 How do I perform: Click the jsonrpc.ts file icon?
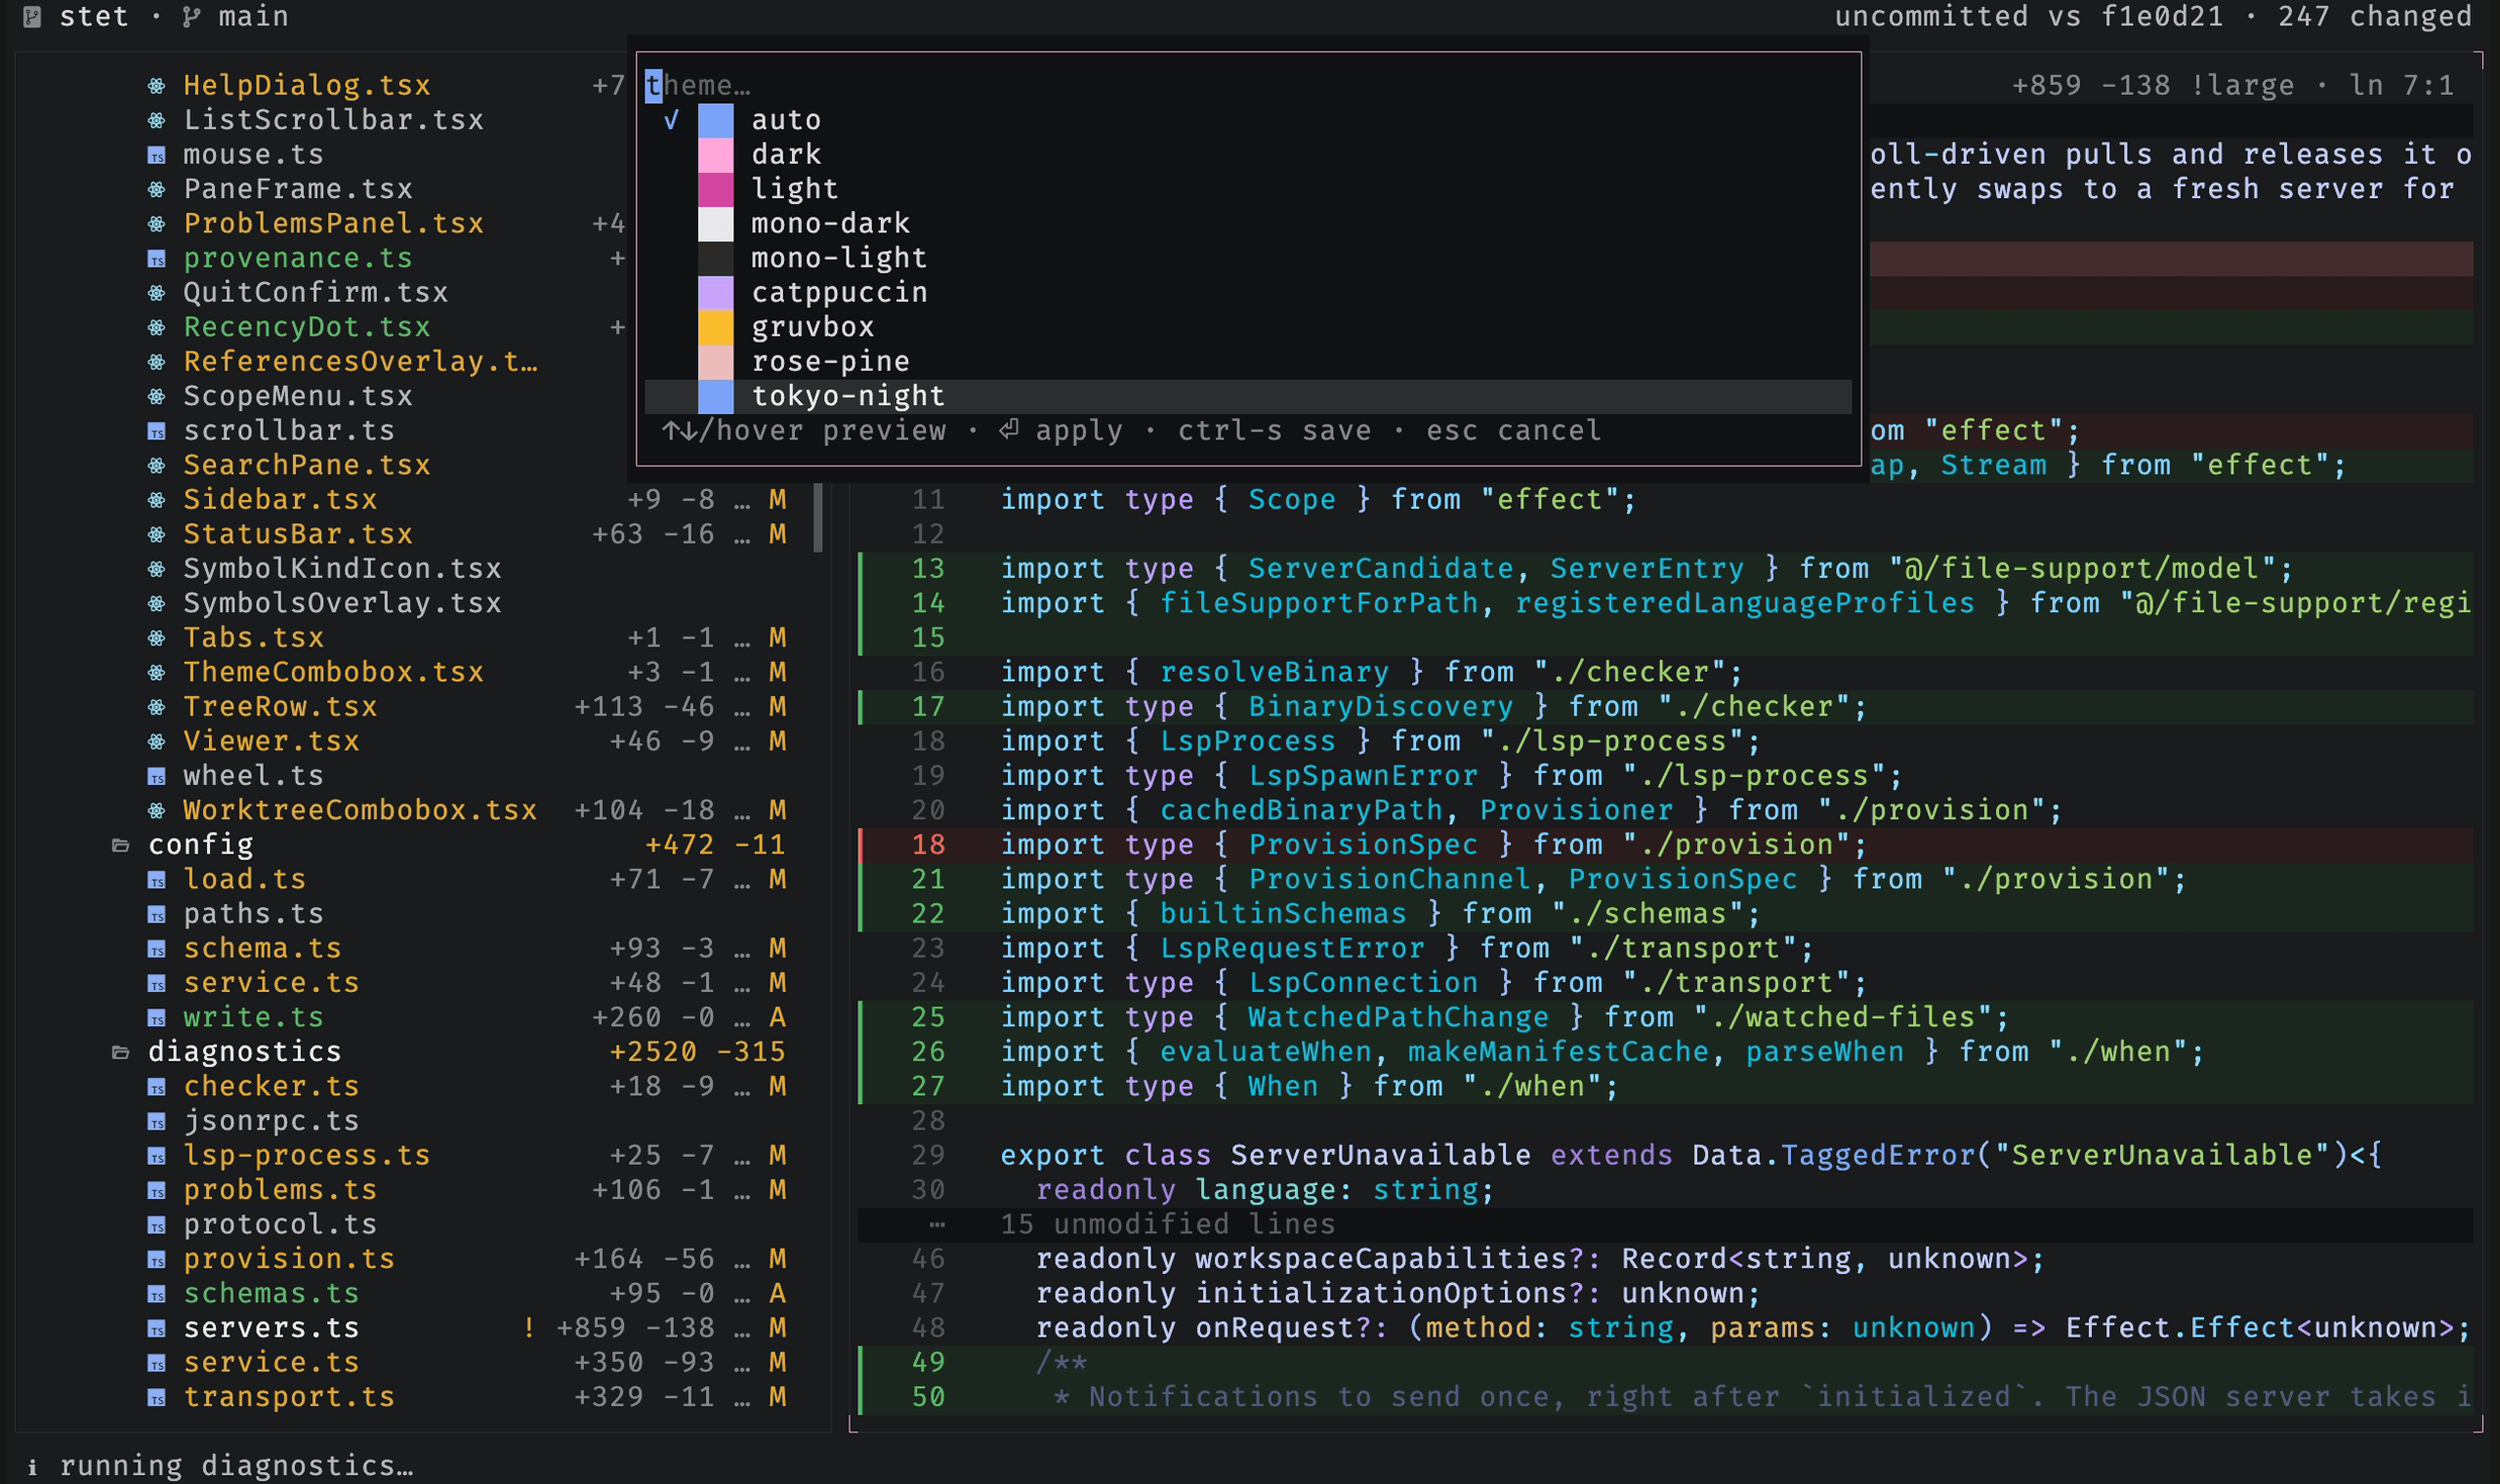157,1122
